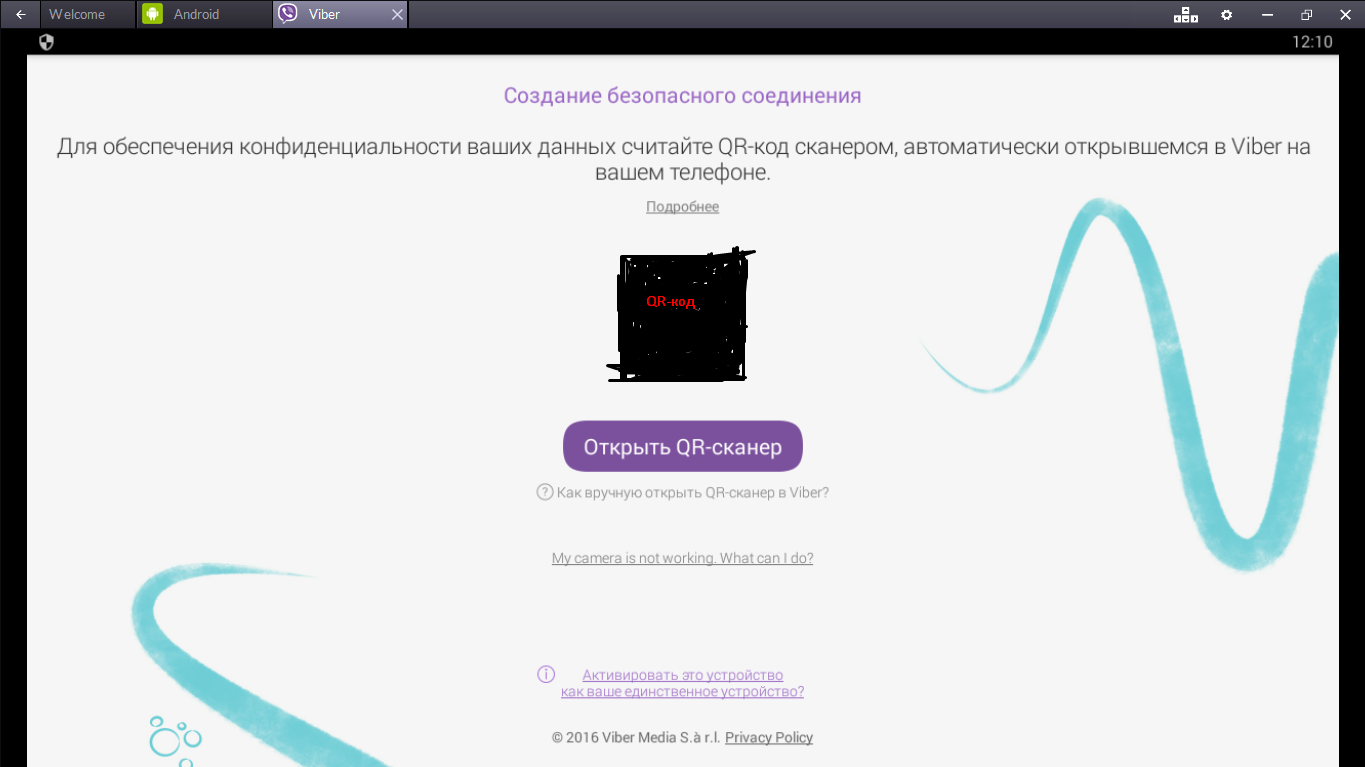
Task: Open Как вручную открыть QR-сканер в Viber link
Action: [x=693, y=492]
